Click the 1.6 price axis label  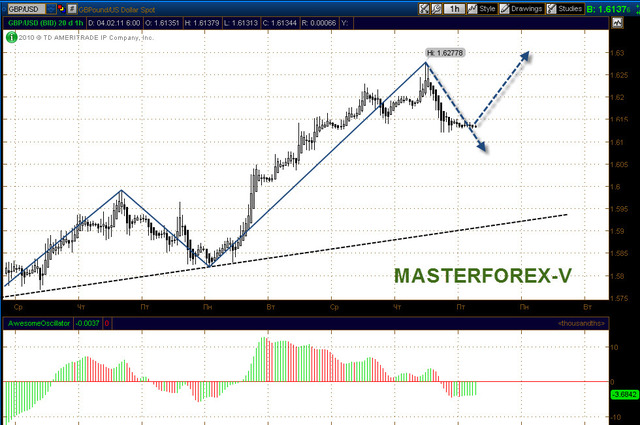[x=615, y=187]
